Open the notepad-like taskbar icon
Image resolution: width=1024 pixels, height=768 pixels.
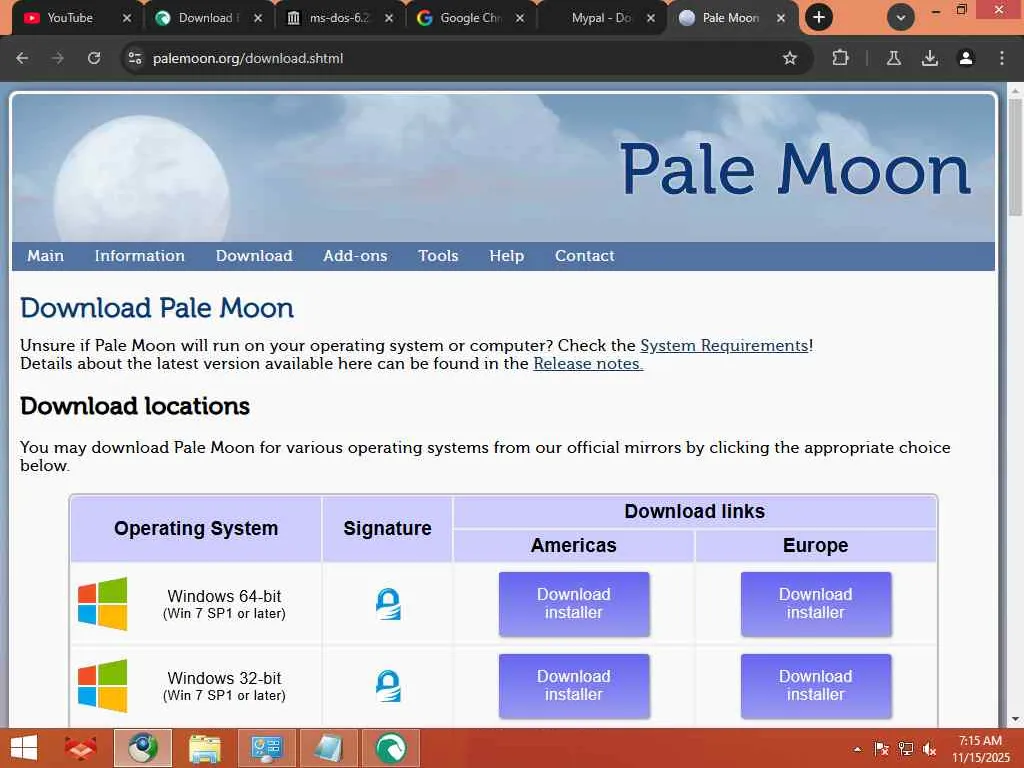coord(329,748)
